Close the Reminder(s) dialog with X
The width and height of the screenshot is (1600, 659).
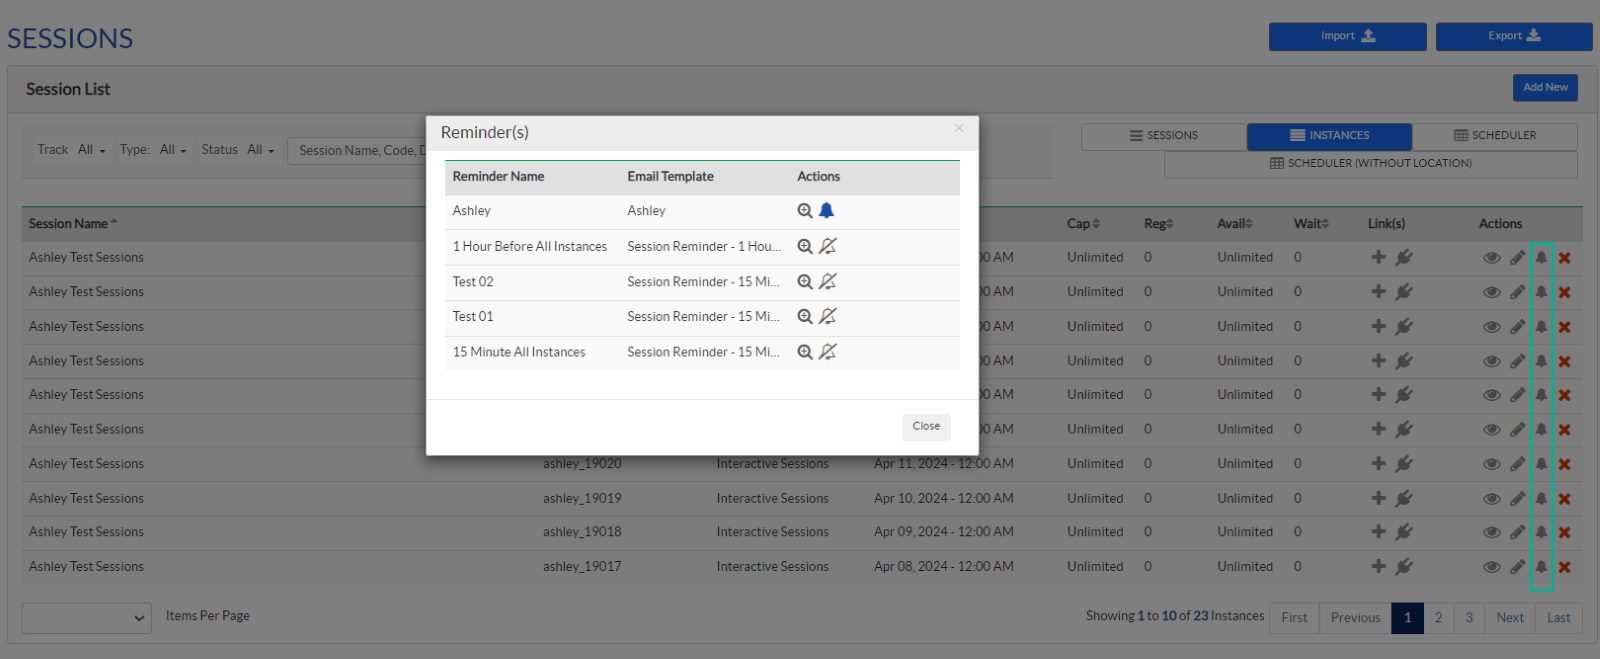click(x=958, y=128)
